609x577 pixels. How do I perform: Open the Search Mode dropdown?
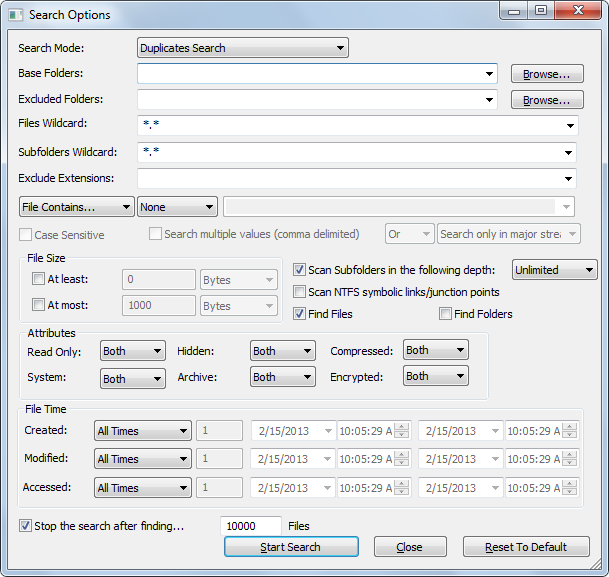click(x=243, y=48)
